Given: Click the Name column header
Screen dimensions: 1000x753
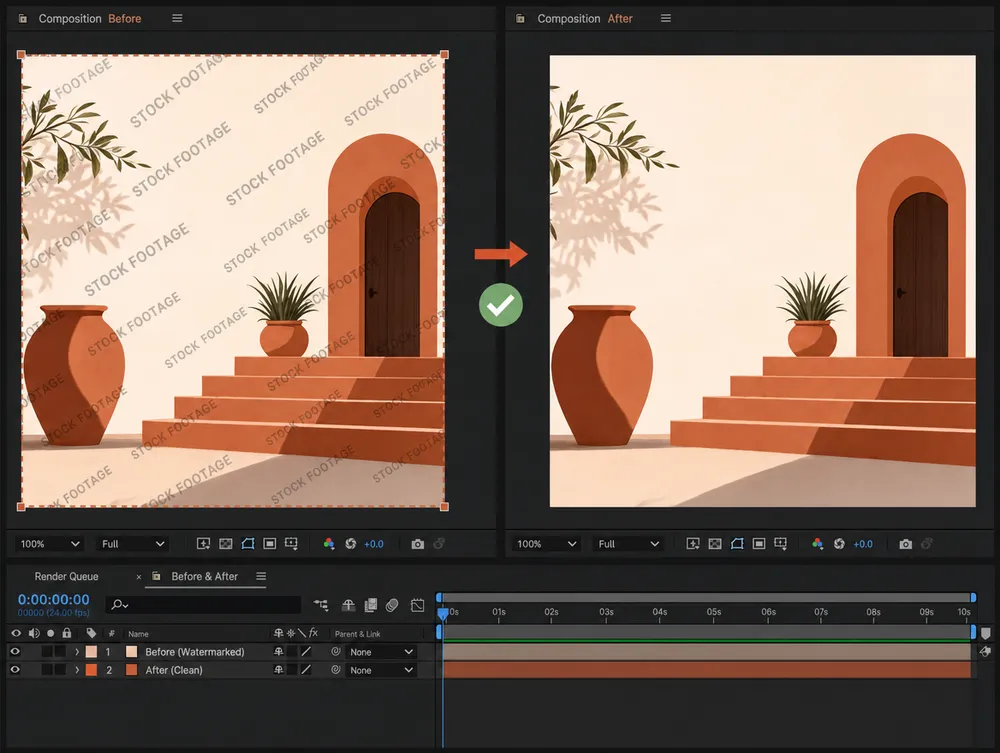Looking at the screenshot, I should coord(138,634).
